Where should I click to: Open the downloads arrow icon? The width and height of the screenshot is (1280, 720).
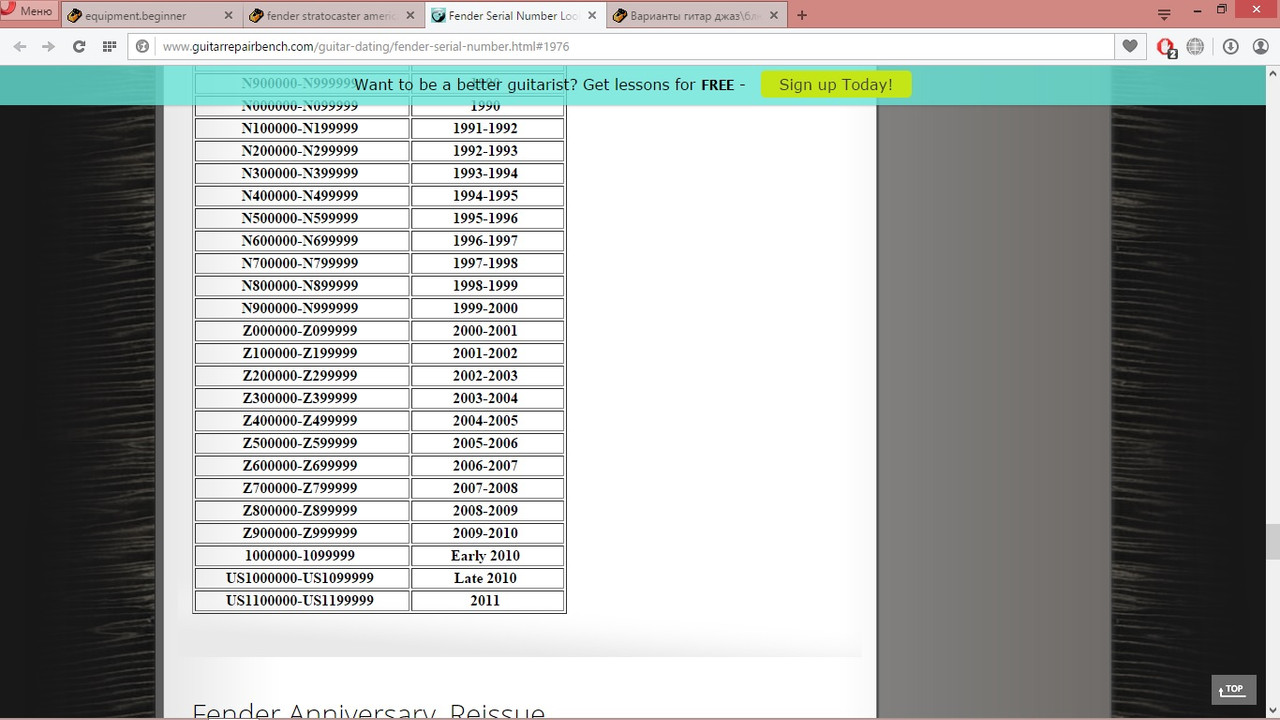(x=1231, y=46)
